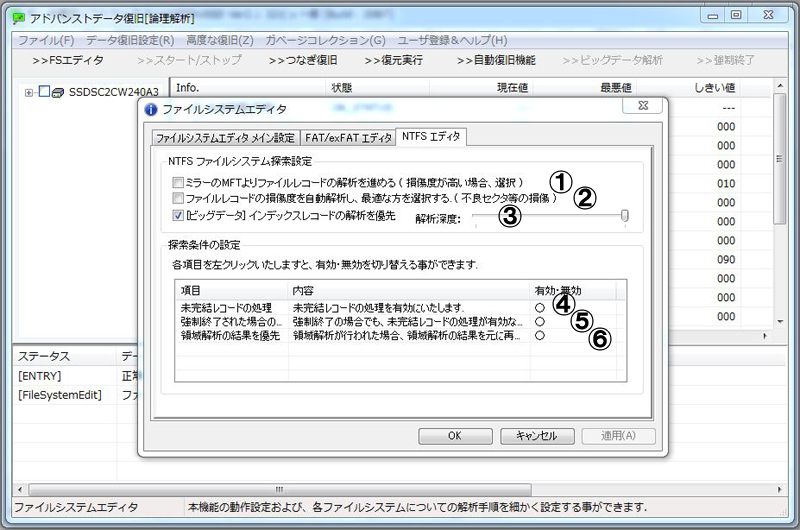Viewport: 800px width, 530px height.
Task: Tick the checkbox next to SSDSC2CW240A3
Action: 44,92
